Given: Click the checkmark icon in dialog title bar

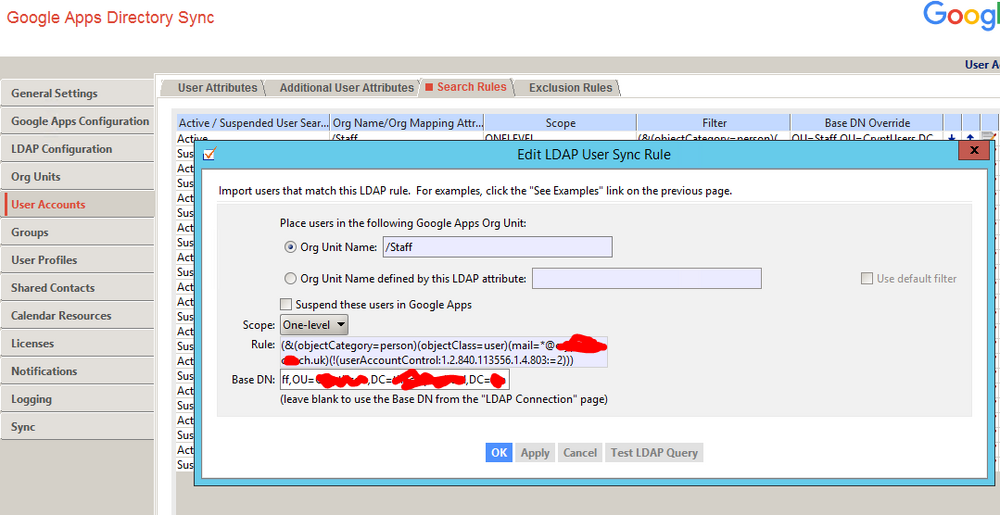Looking at the screenshot, I should click(209, 154).
